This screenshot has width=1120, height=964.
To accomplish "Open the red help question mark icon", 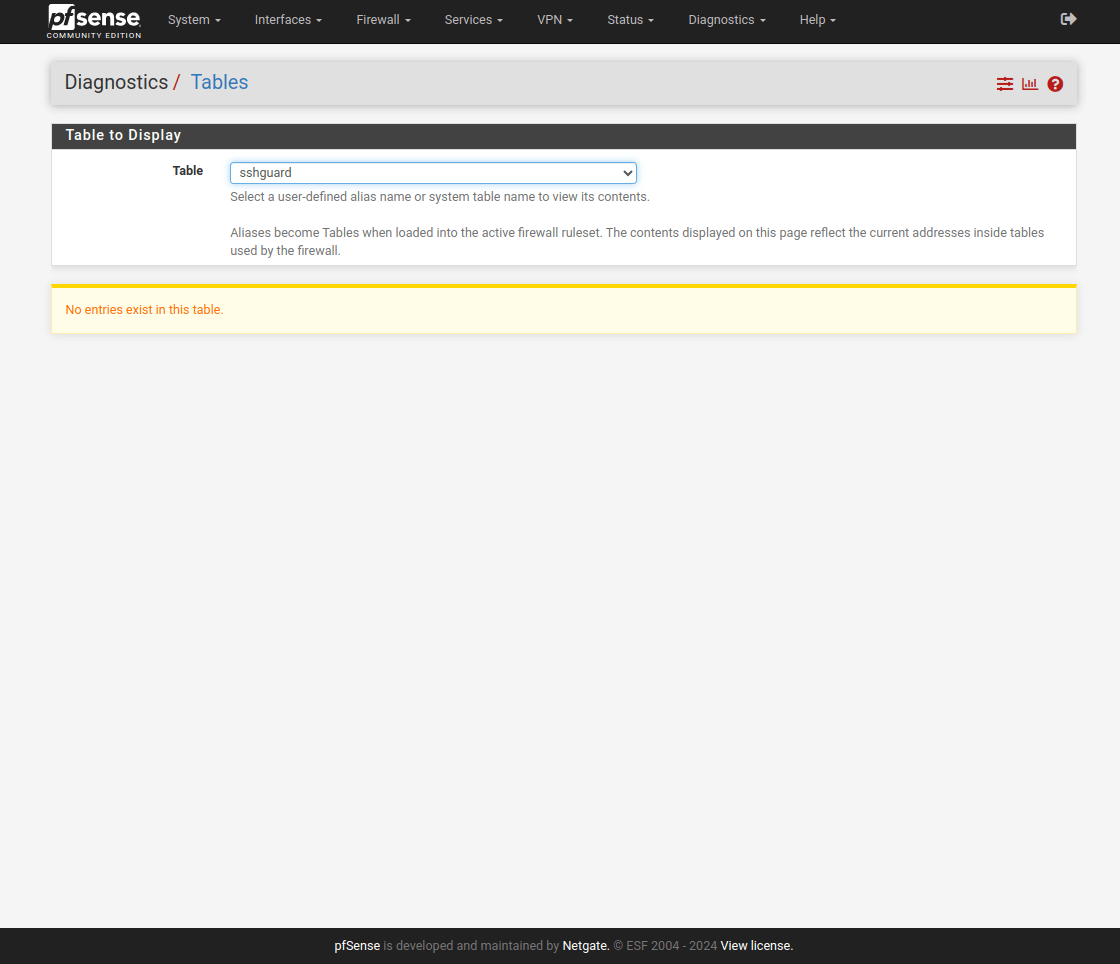I will [x=1055, y=84].
